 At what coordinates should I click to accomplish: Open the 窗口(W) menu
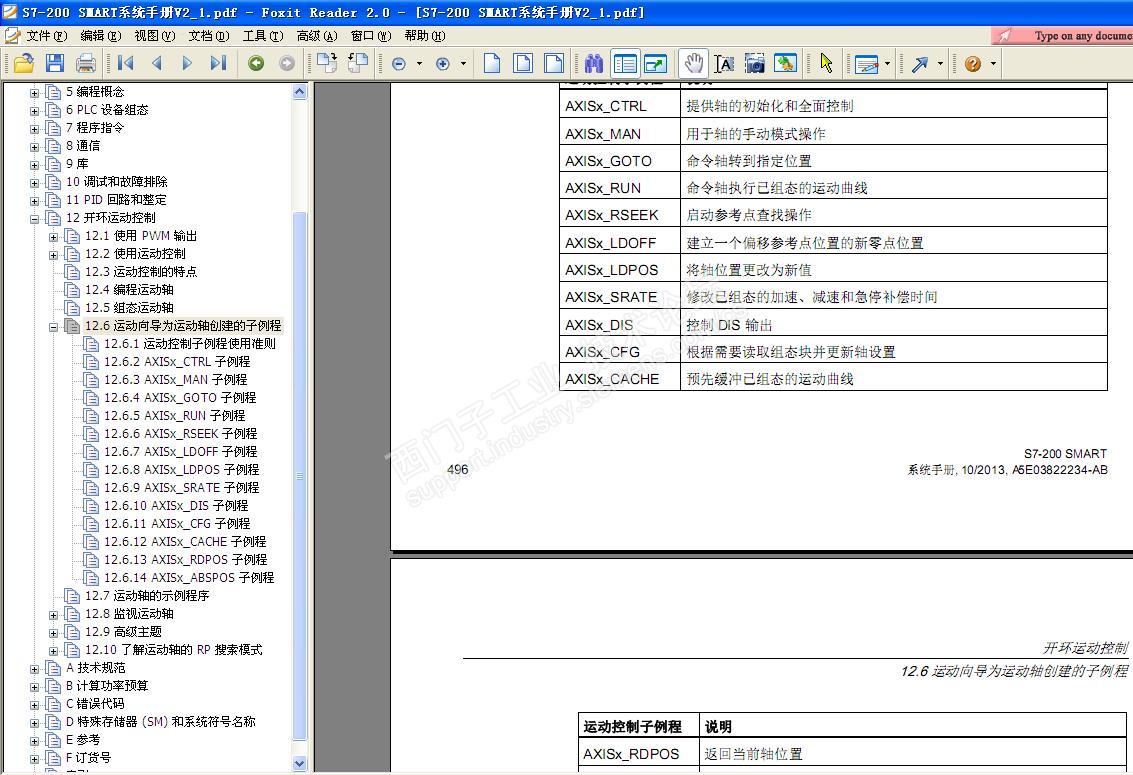coord(371,35)
